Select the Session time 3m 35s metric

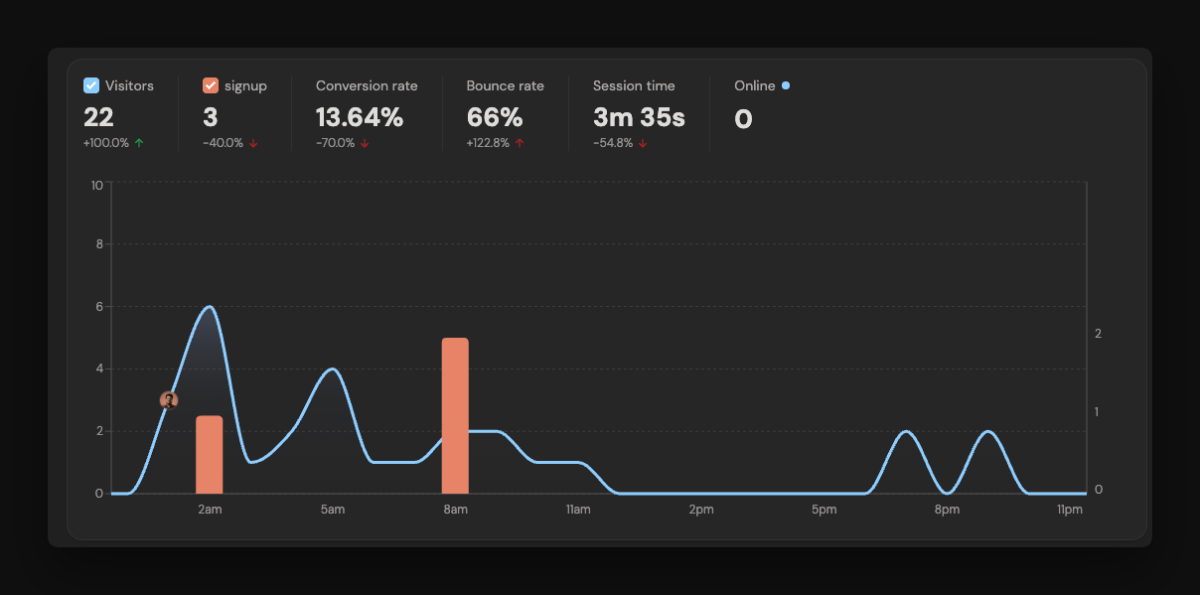point(638,118)
